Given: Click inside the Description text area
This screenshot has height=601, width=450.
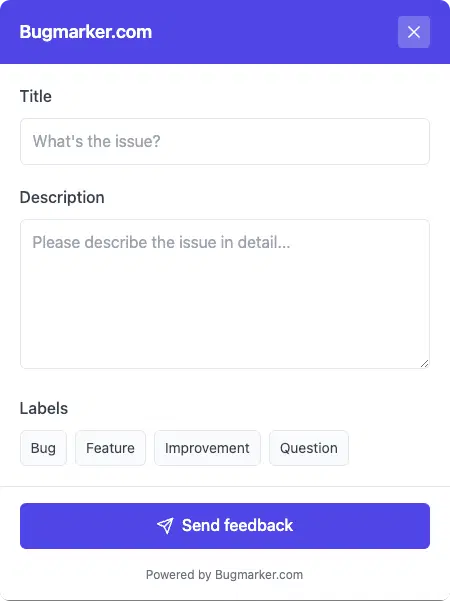Looking at the screenshot, I should 225,294.
